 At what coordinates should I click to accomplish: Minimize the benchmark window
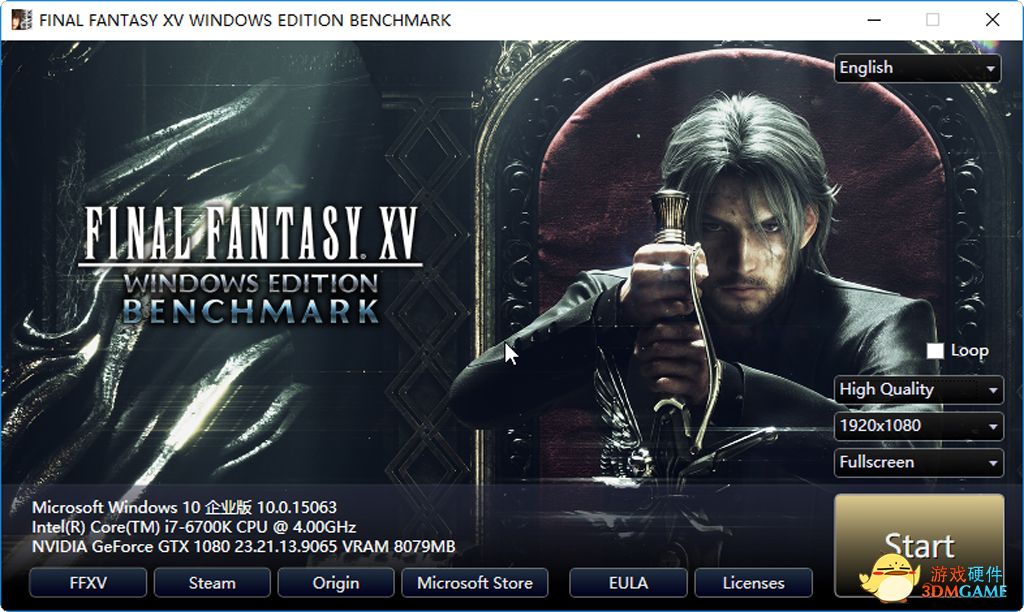[874, 20]
